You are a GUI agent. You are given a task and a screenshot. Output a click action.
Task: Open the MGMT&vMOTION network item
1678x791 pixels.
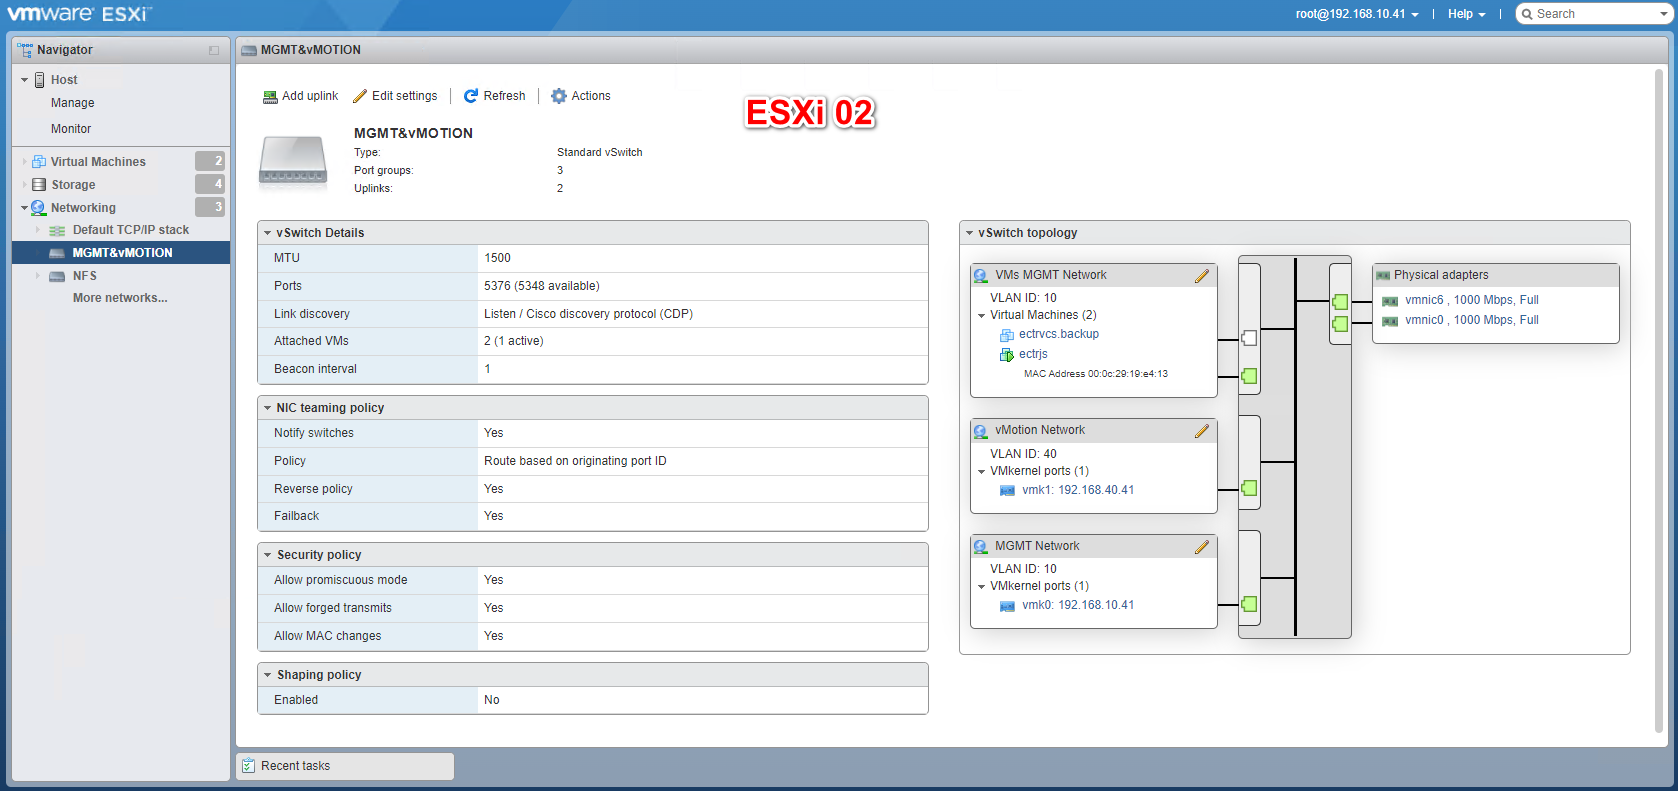coord(121,253)
